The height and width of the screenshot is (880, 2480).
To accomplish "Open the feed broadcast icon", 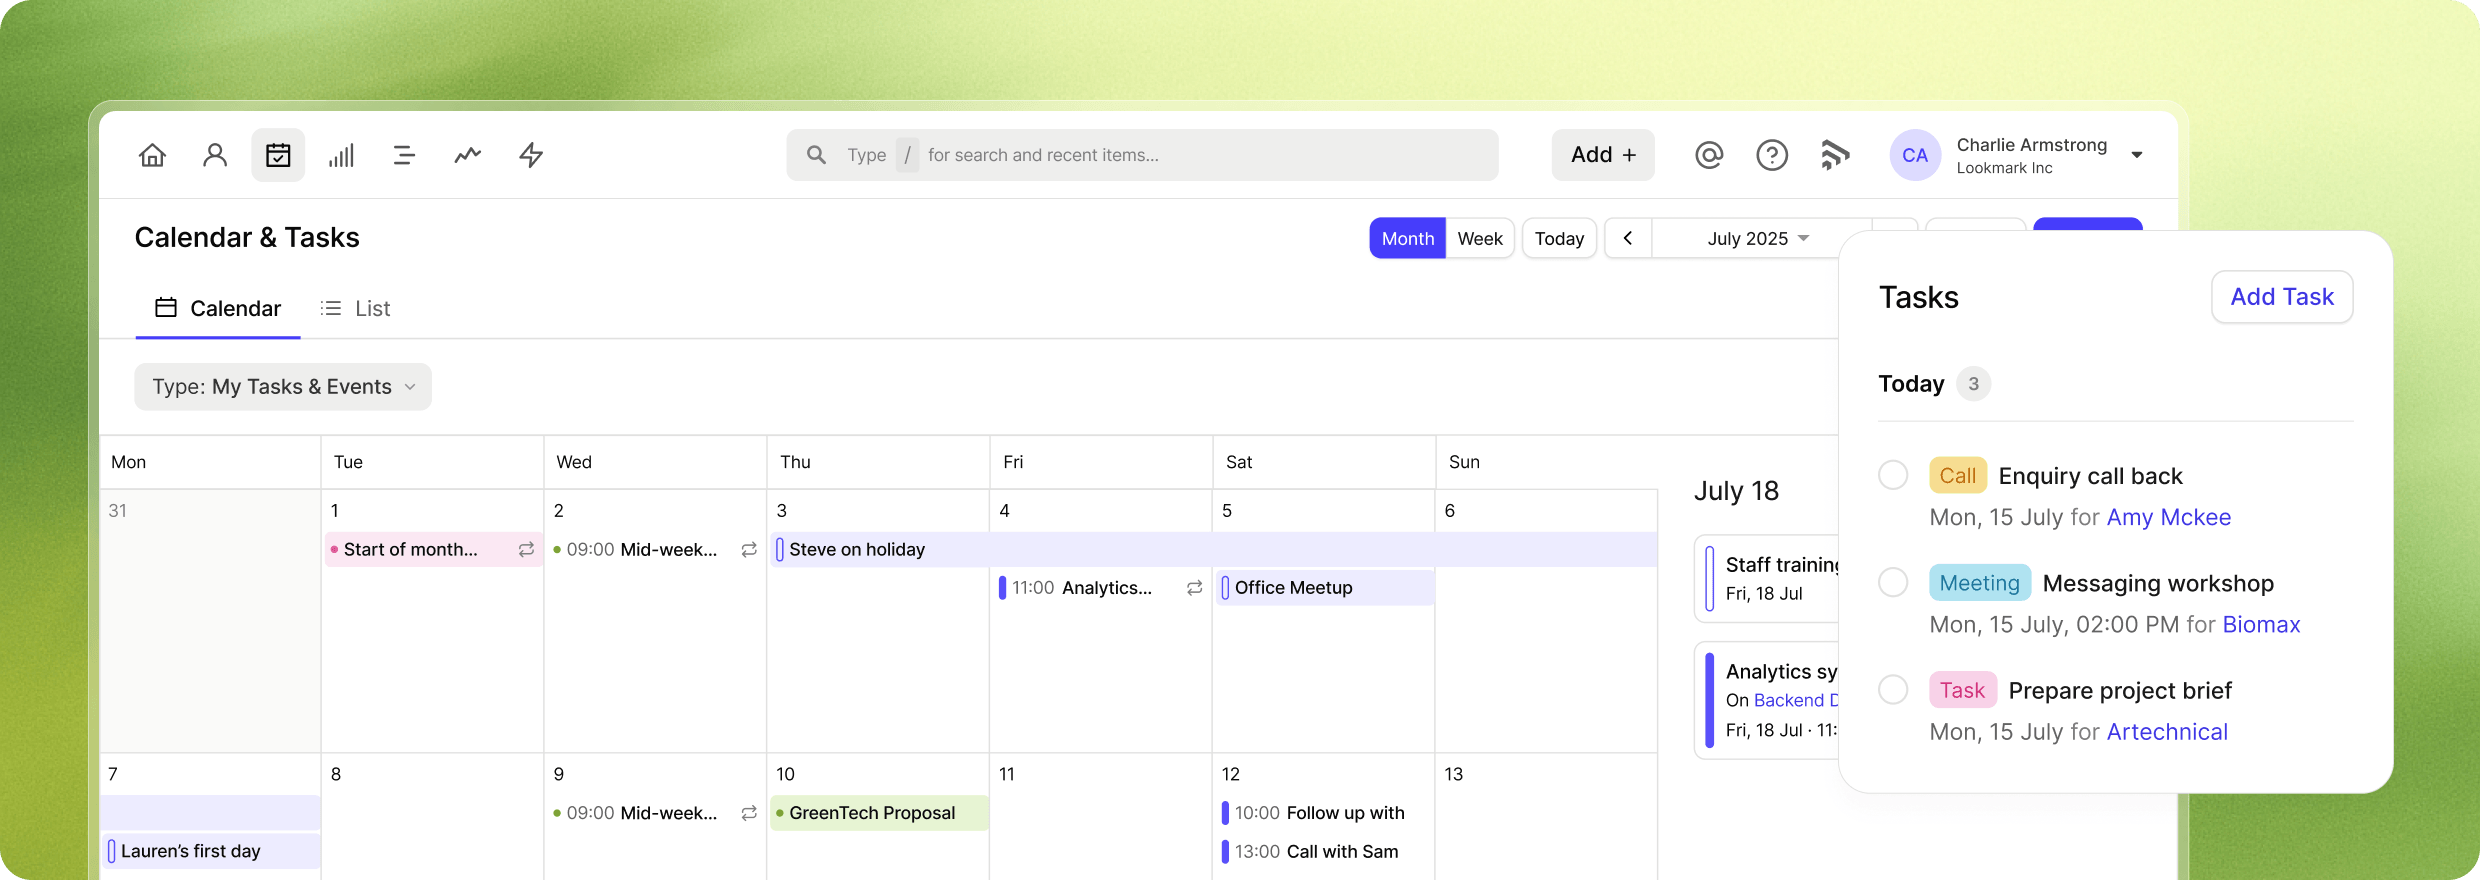I will pyautogui.click(x=1835, y=155).
